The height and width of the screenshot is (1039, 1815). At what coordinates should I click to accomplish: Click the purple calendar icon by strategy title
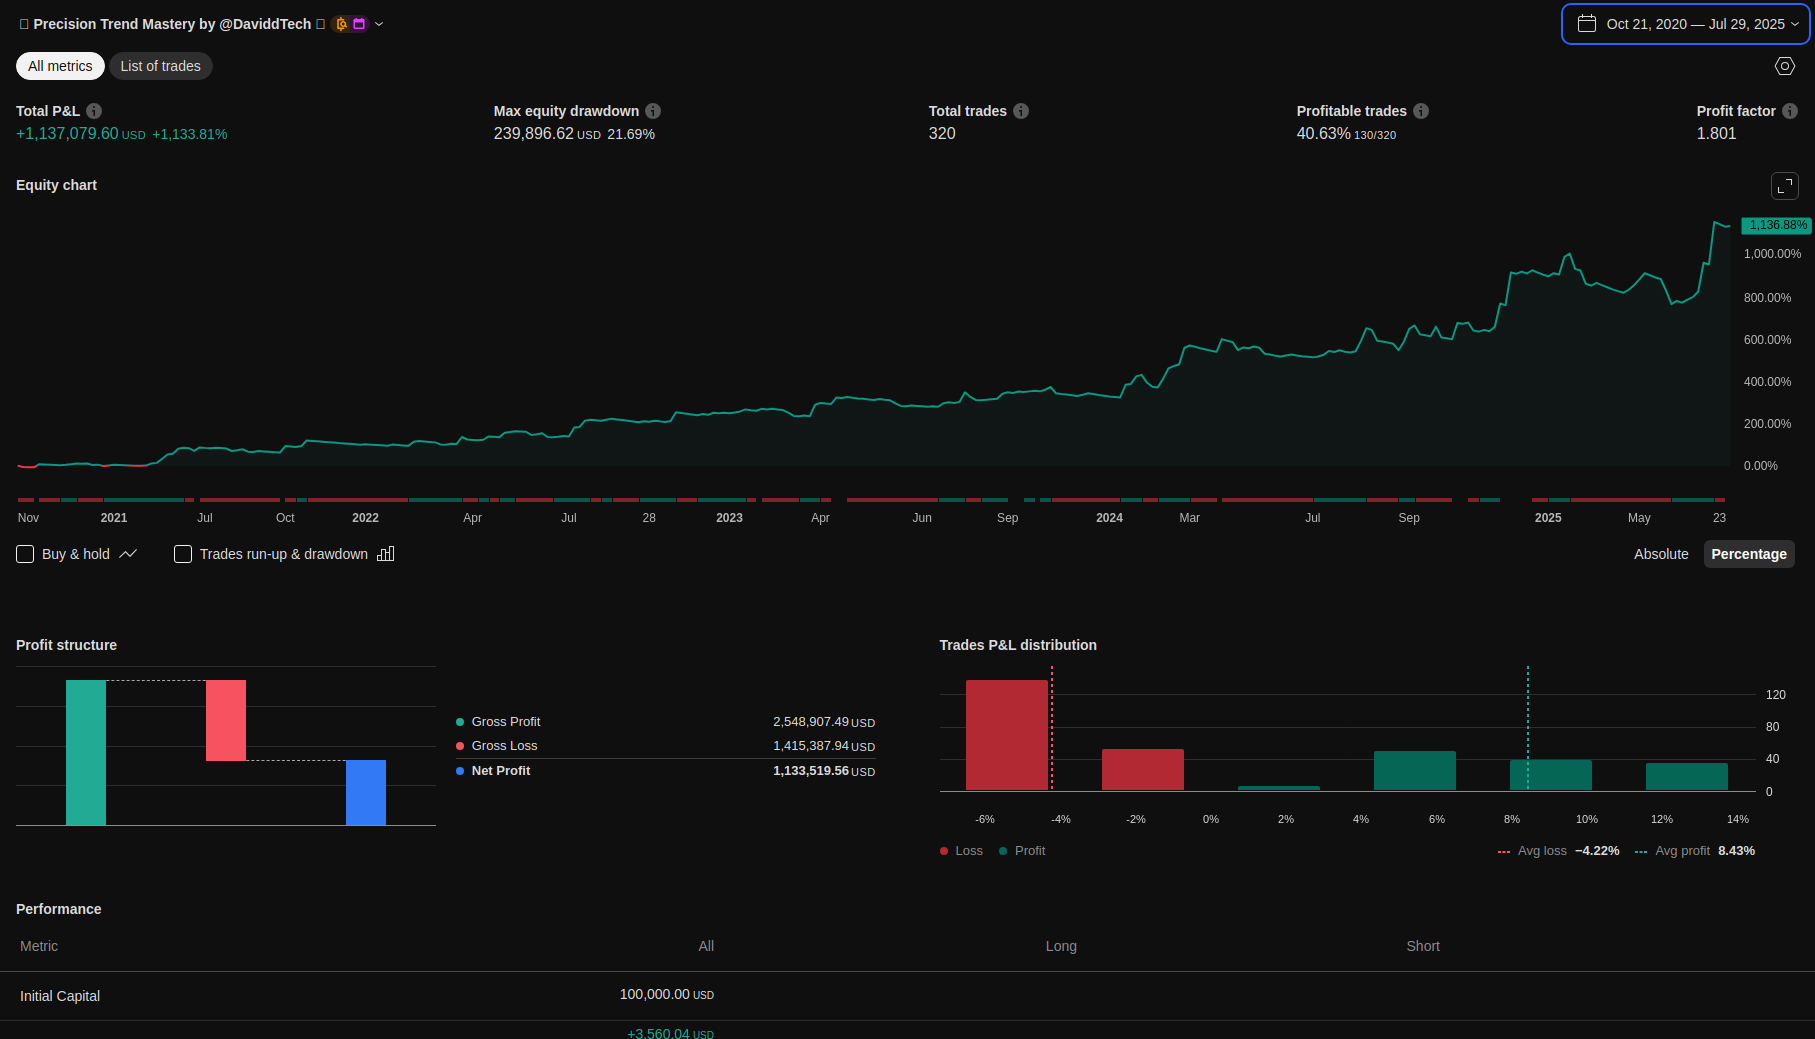[359, 24]
